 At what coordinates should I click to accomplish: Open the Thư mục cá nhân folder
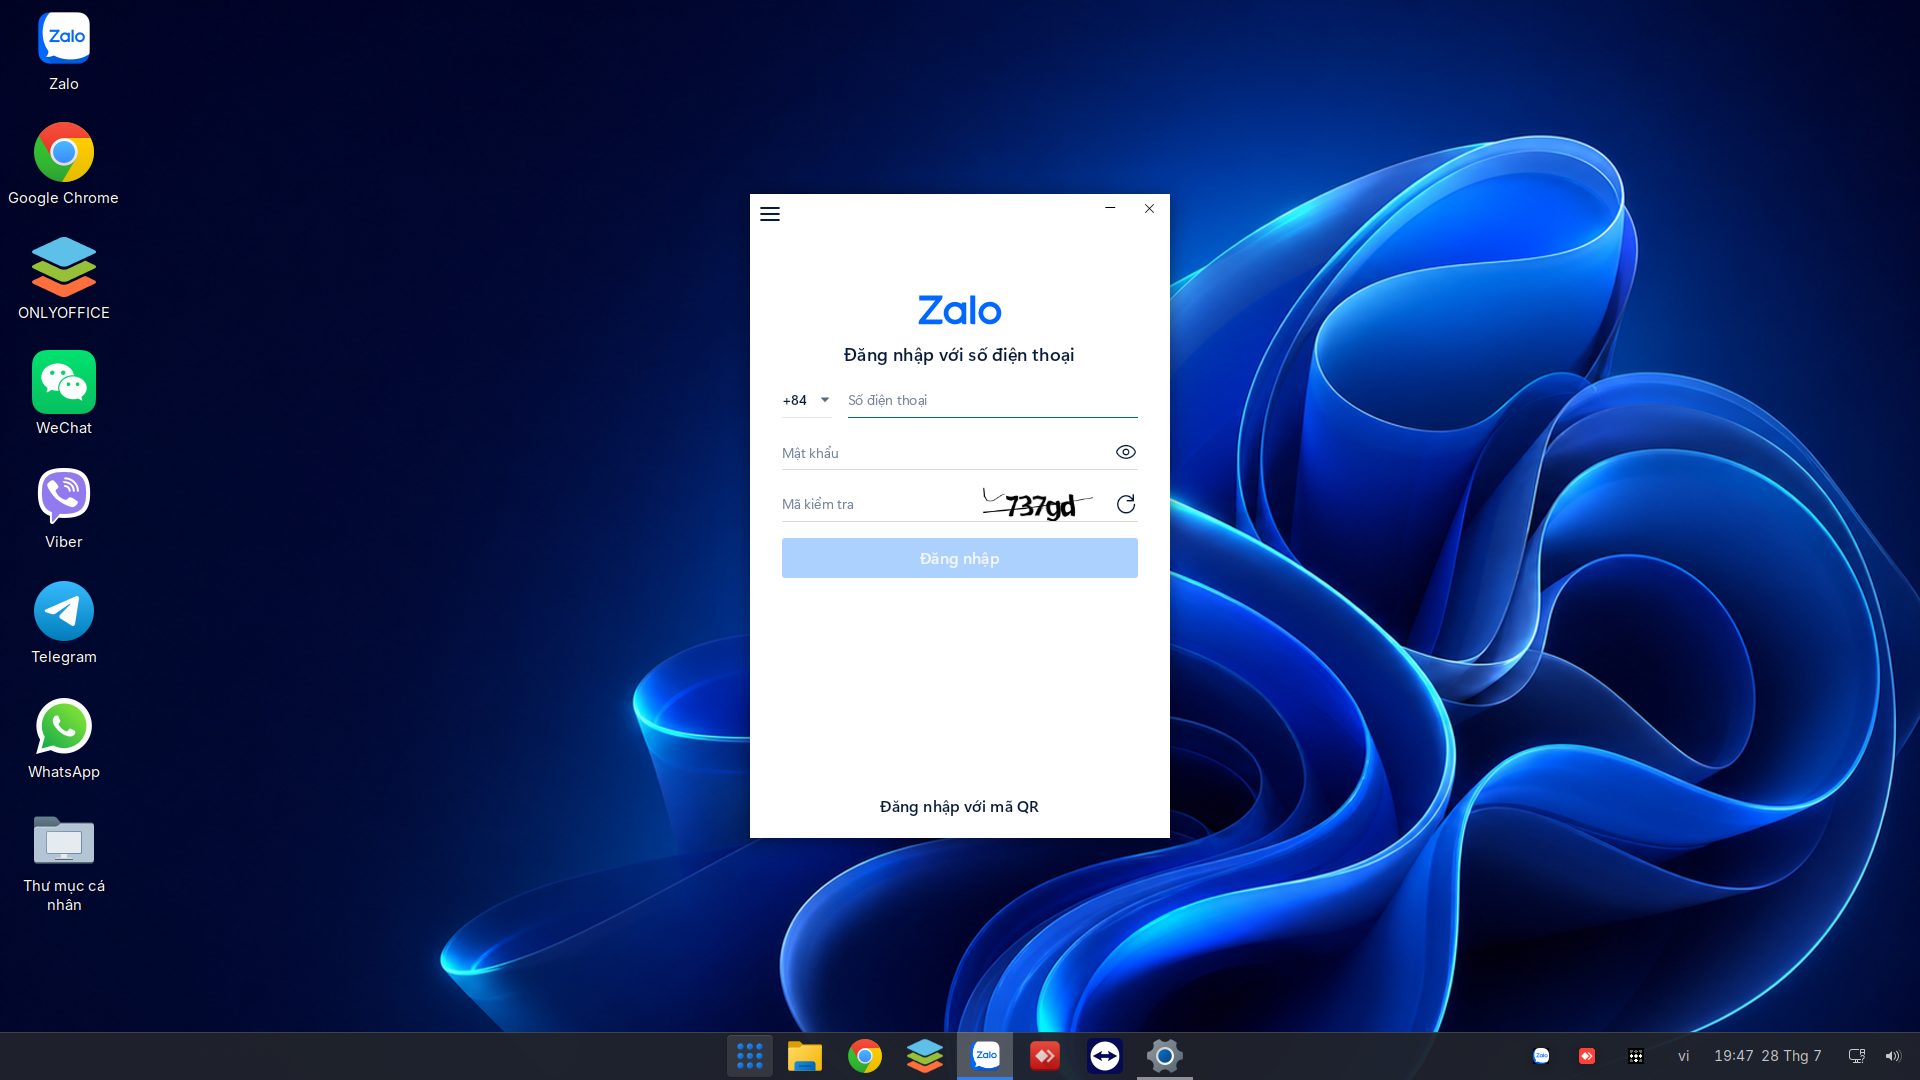tap(64, 862)
